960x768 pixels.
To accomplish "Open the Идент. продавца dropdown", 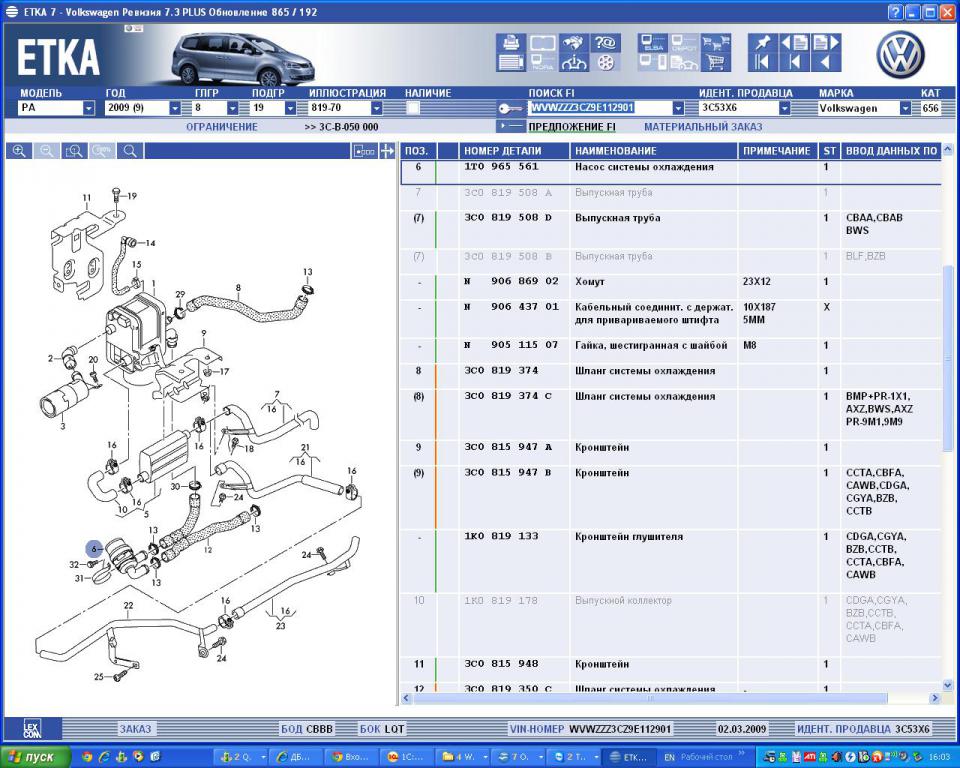I will 785,108.
